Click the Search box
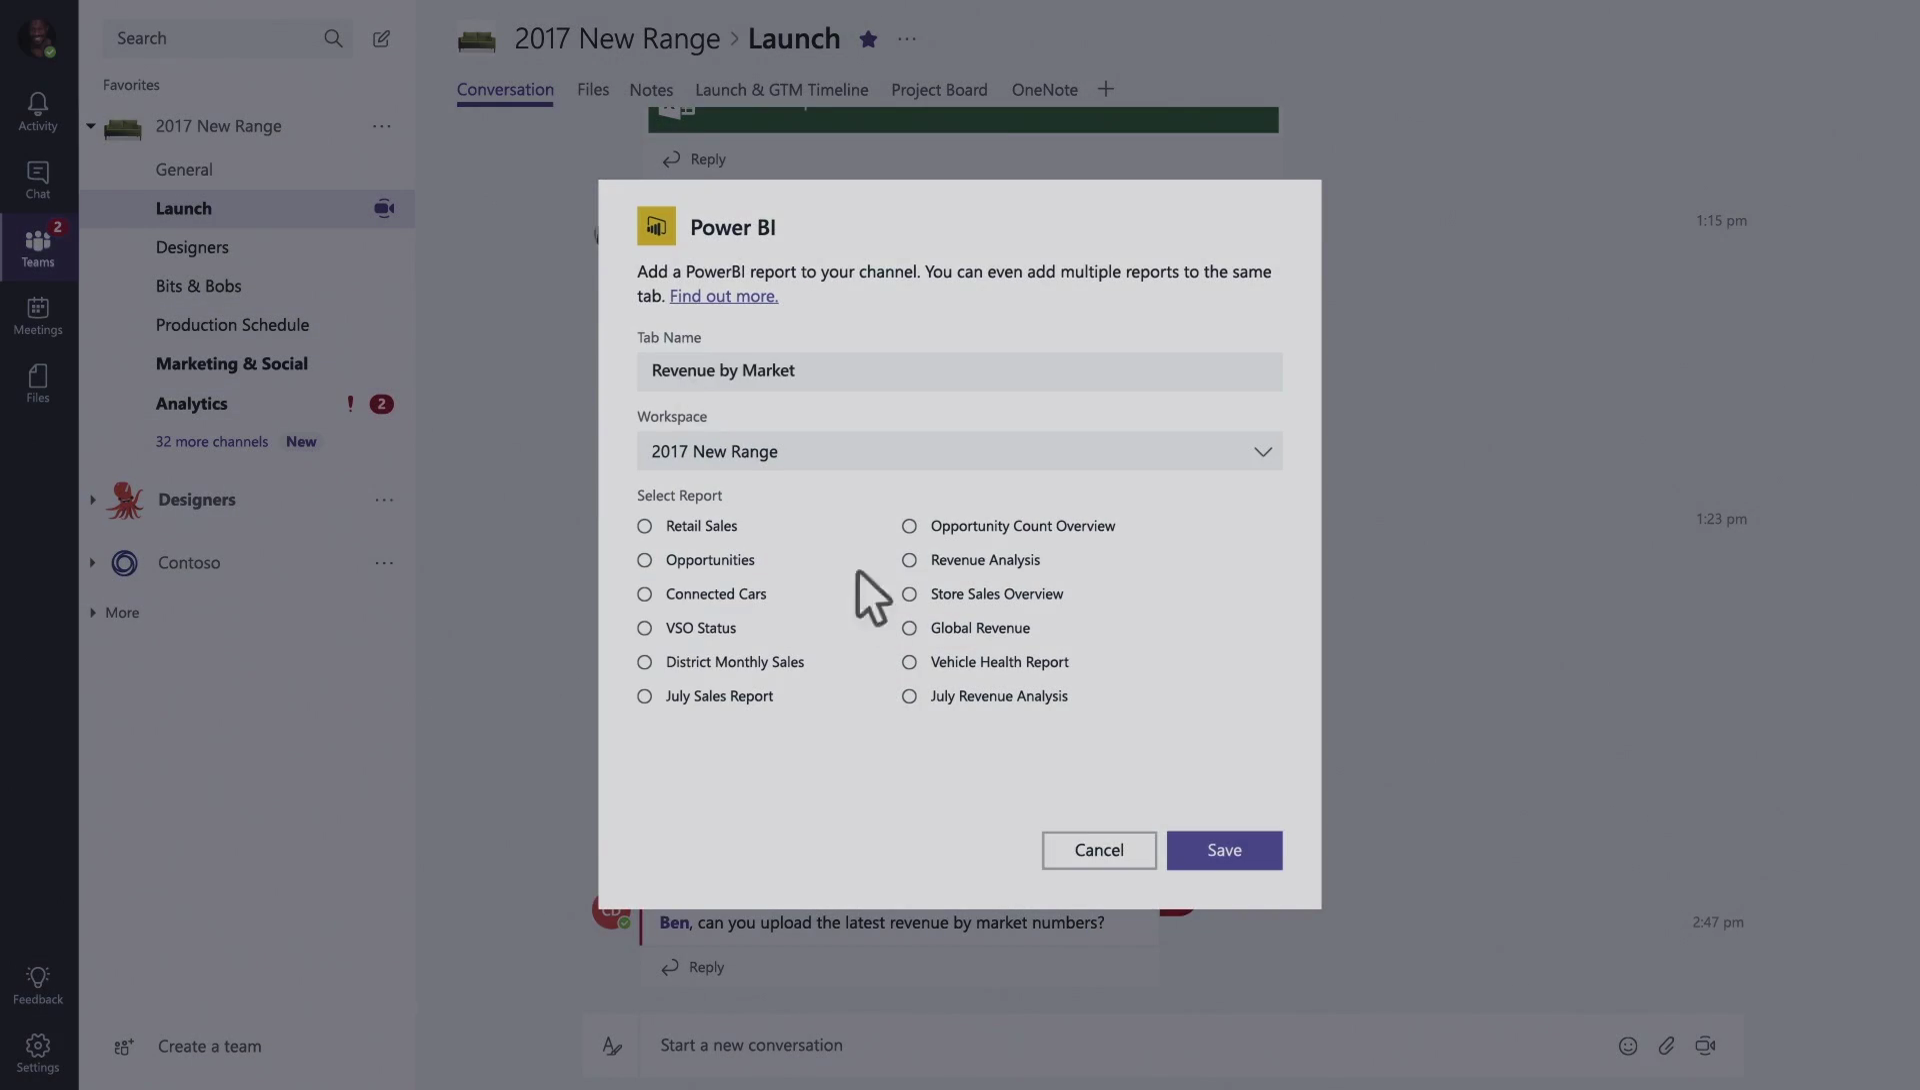The height and width of the screenshot is (1090, 1920). click(x=227, y=38)
